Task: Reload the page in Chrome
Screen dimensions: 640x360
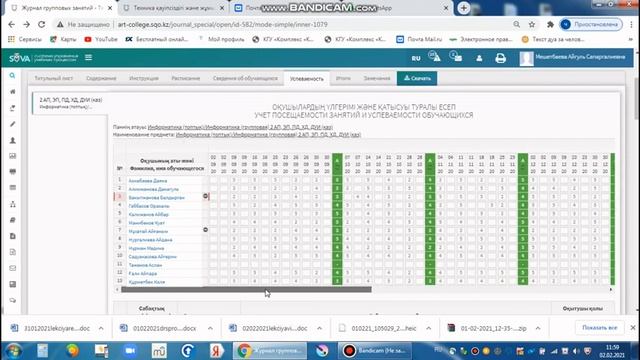Action: pyautogui.click(x=42, y=24)
